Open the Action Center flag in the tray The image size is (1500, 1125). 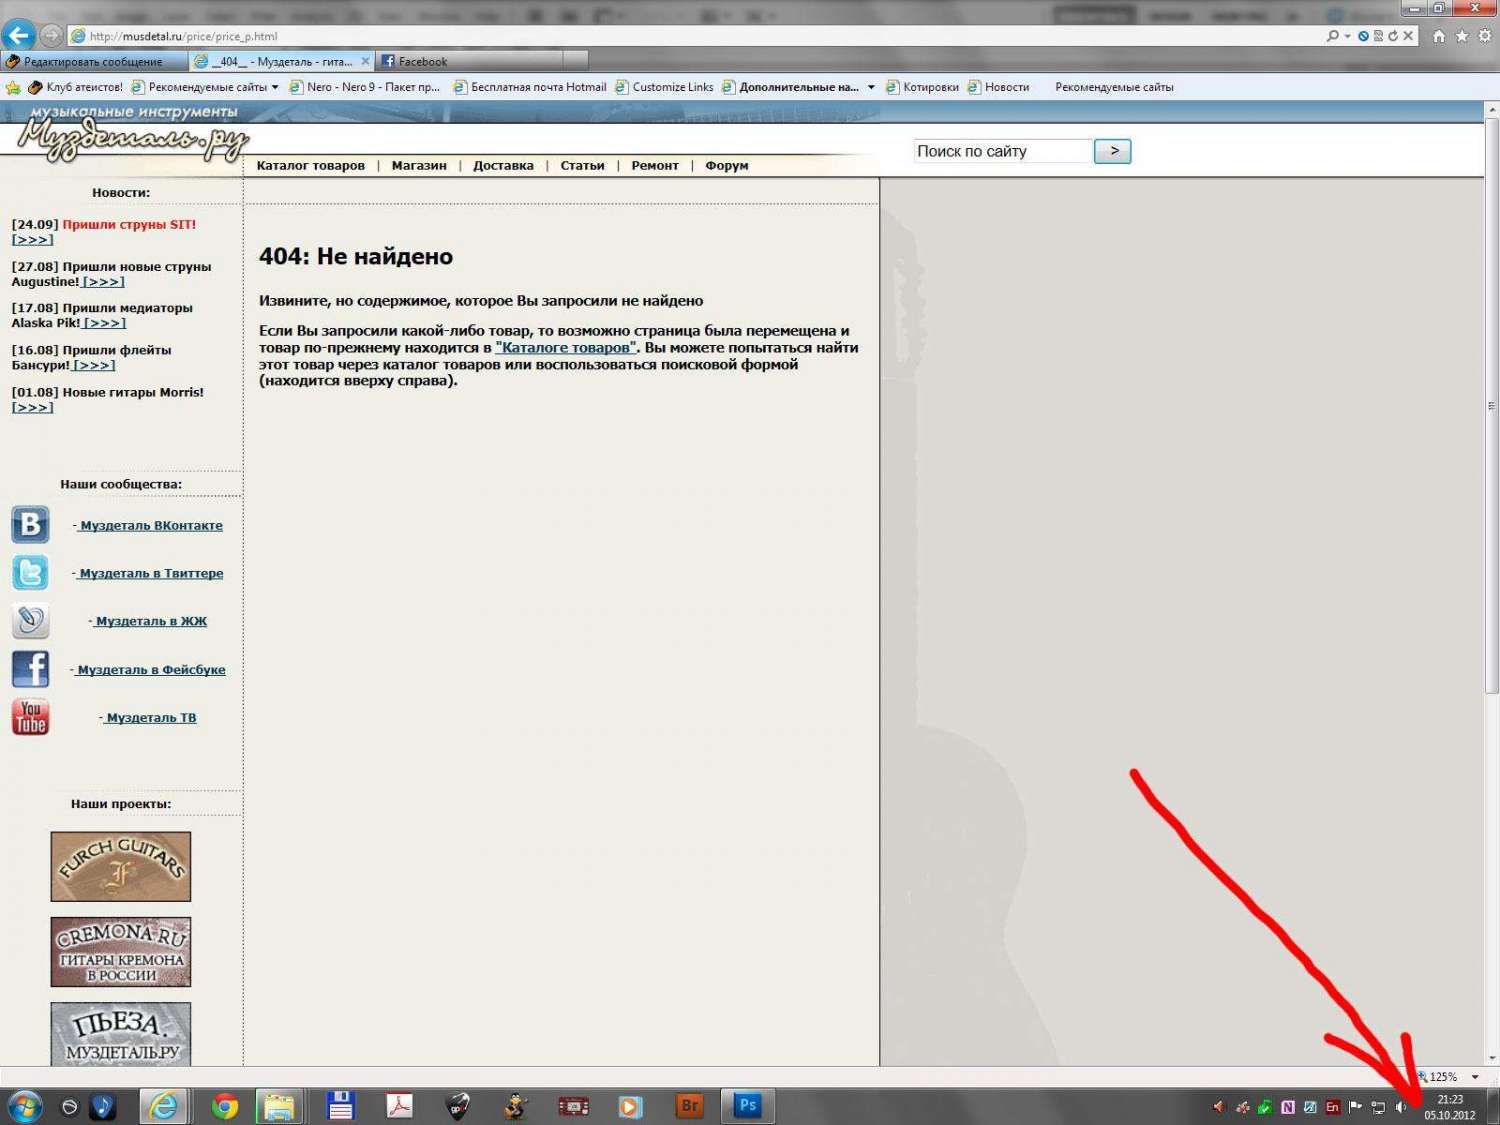coord(1356,1107)
